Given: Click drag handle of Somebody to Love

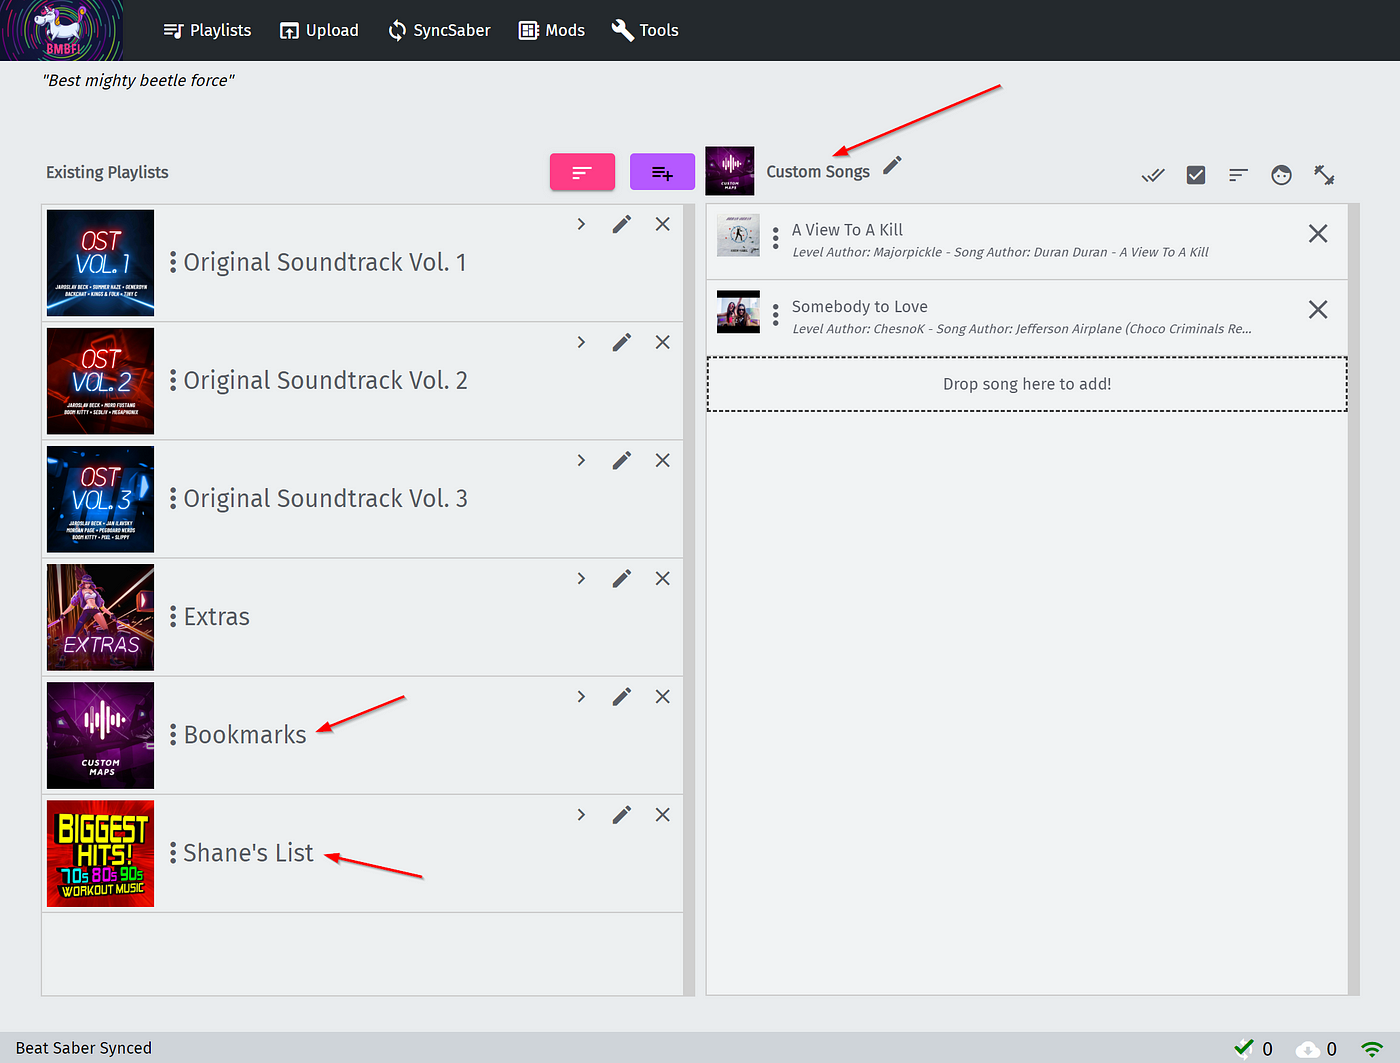Looking at the screenshot, I should [775, 316].
